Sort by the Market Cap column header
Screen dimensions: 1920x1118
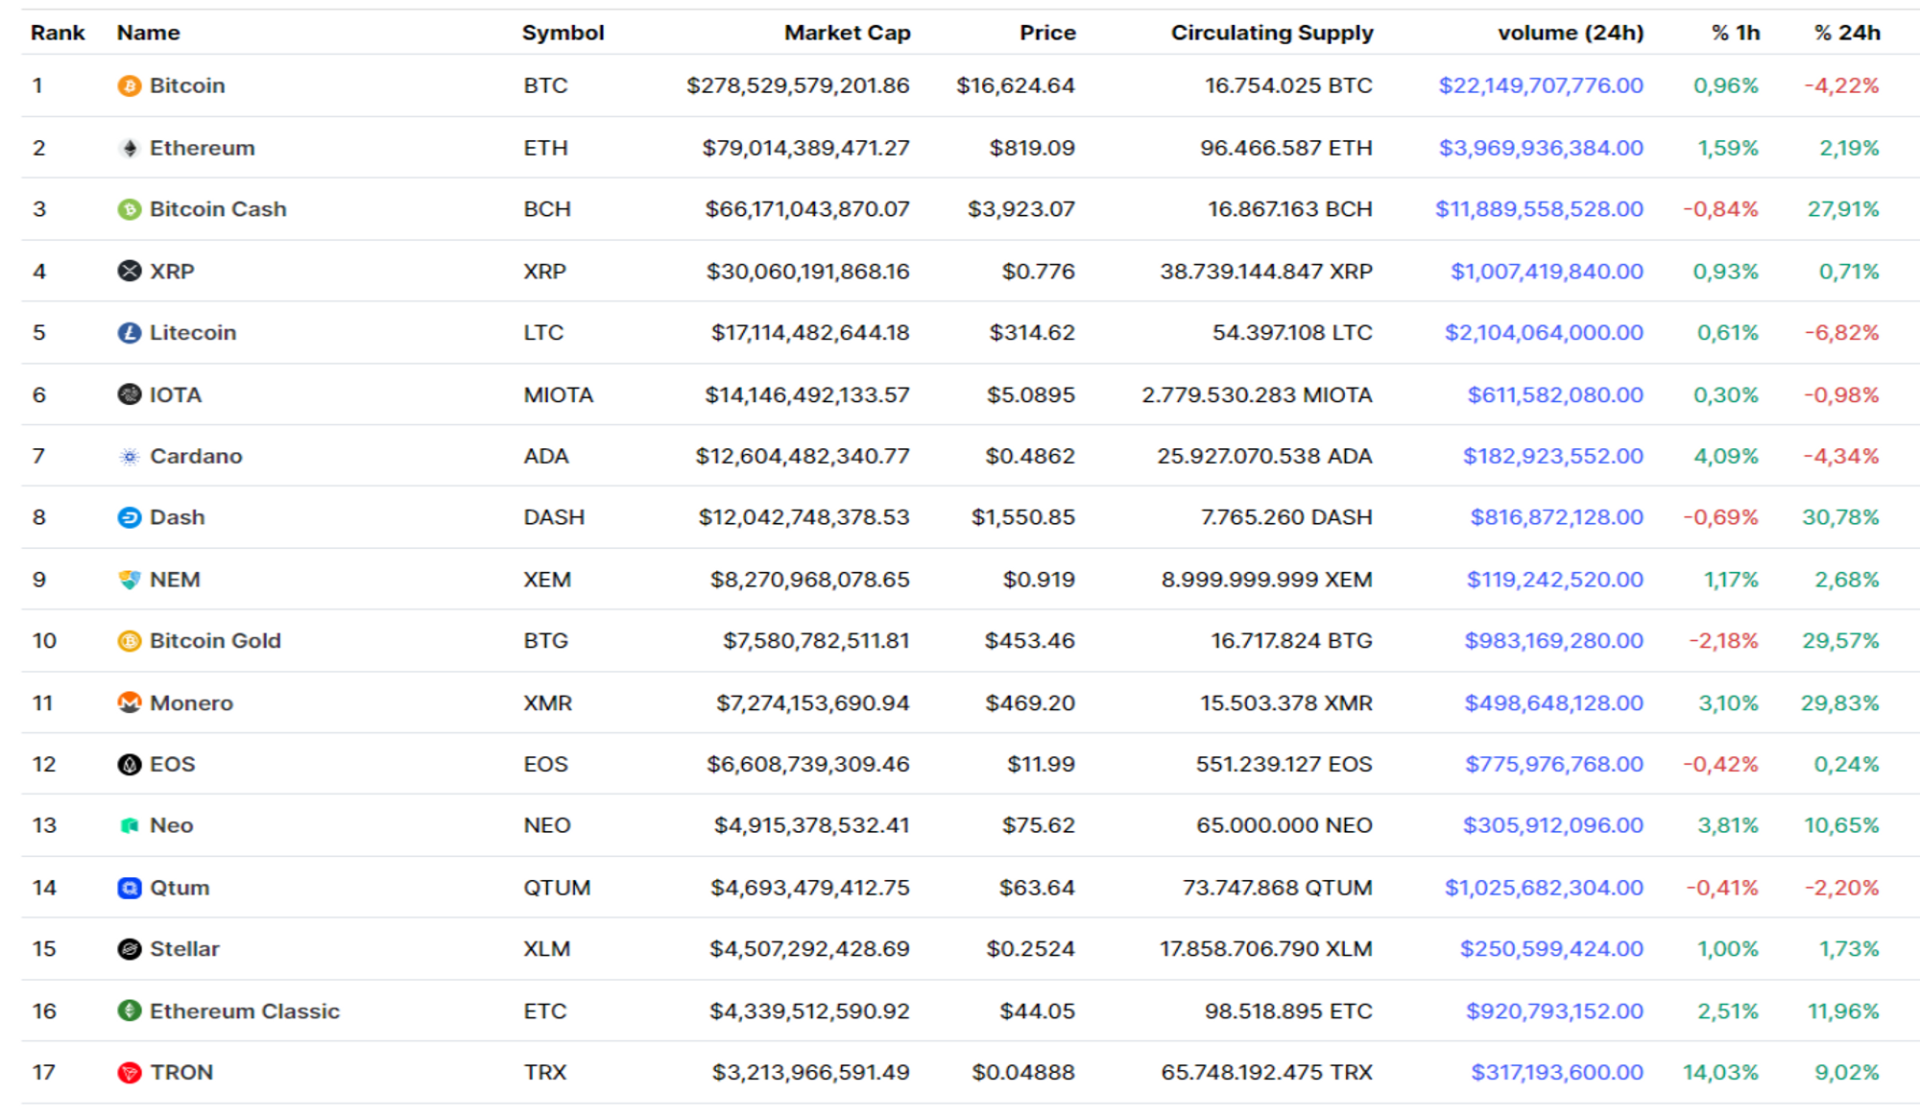(847, 33)
